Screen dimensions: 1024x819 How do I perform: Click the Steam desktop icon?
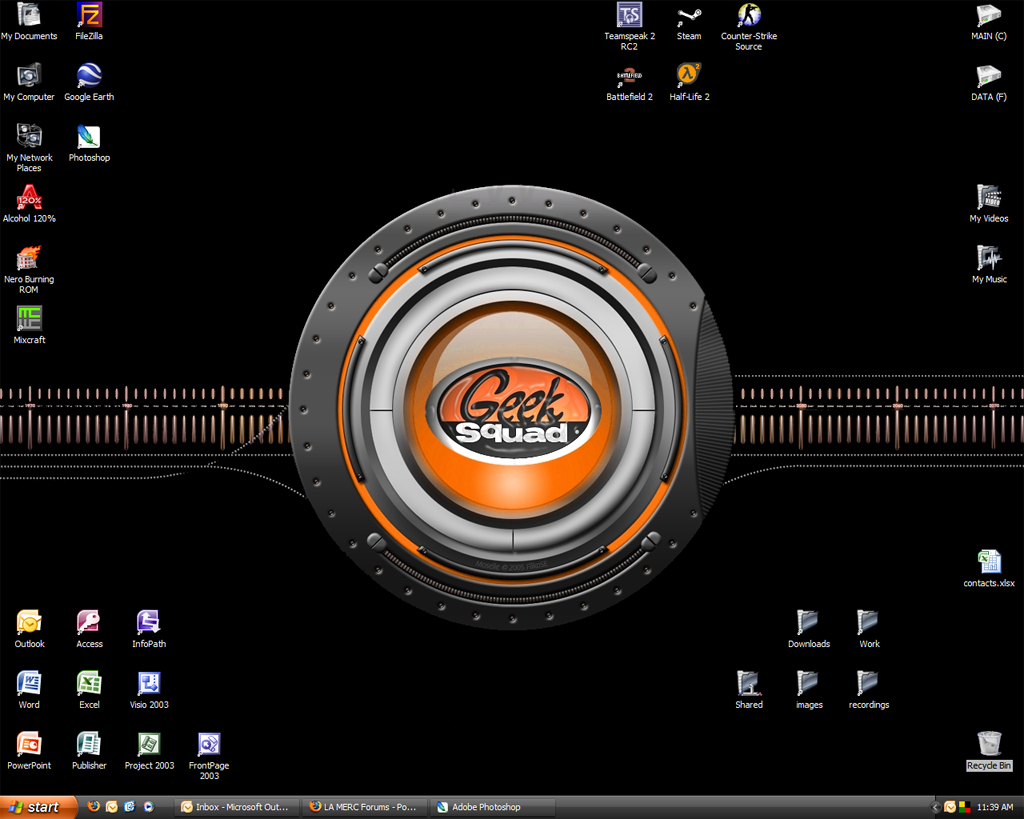[x=689, y=22]
